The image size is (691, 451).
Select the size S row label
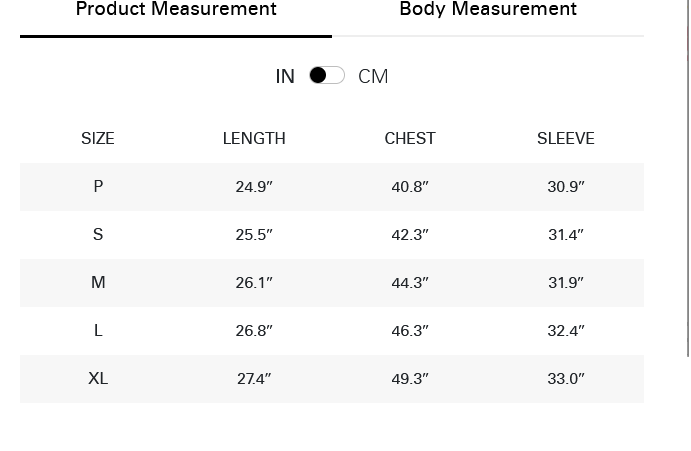(98, 235)
